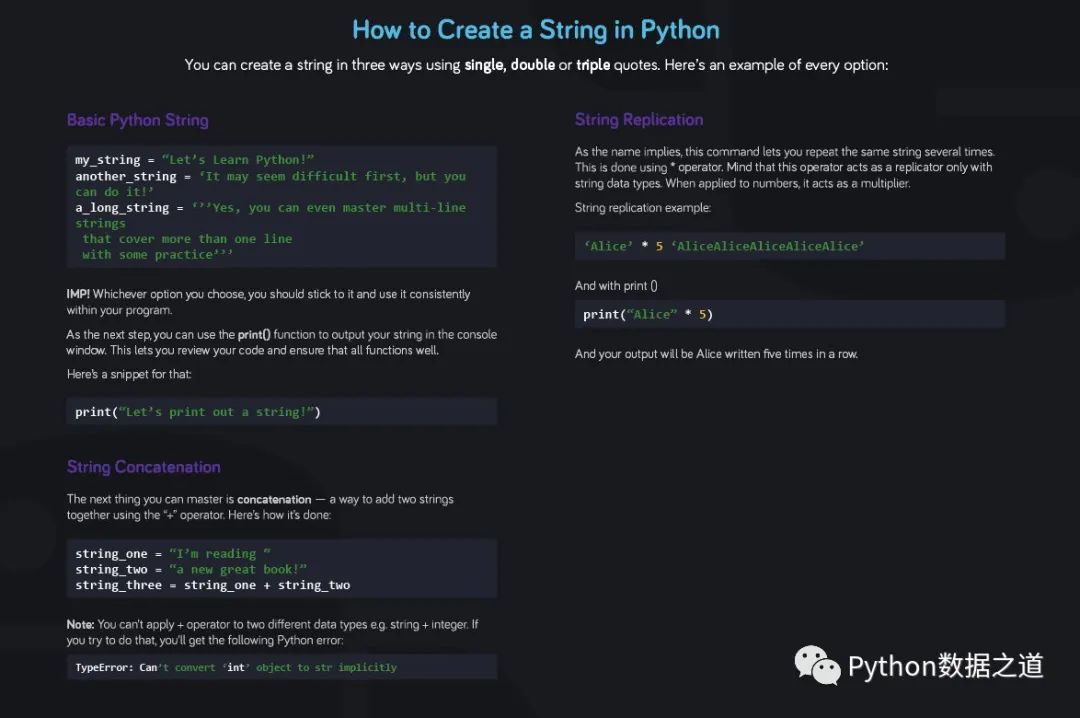Expand the String Replication section
1080x718 pixels.
tap(639, 119)
